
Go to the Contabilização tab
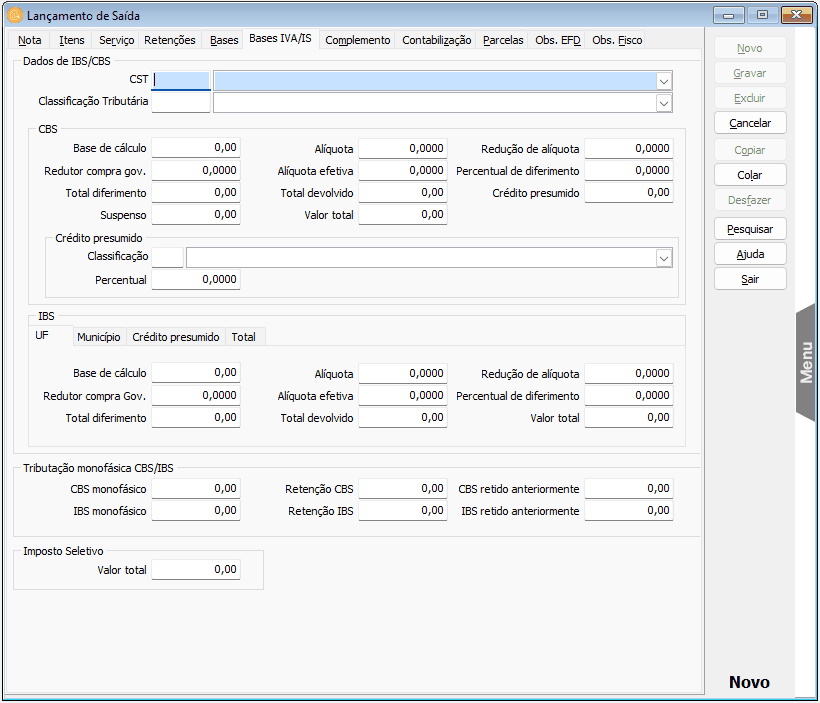[436, 40]
